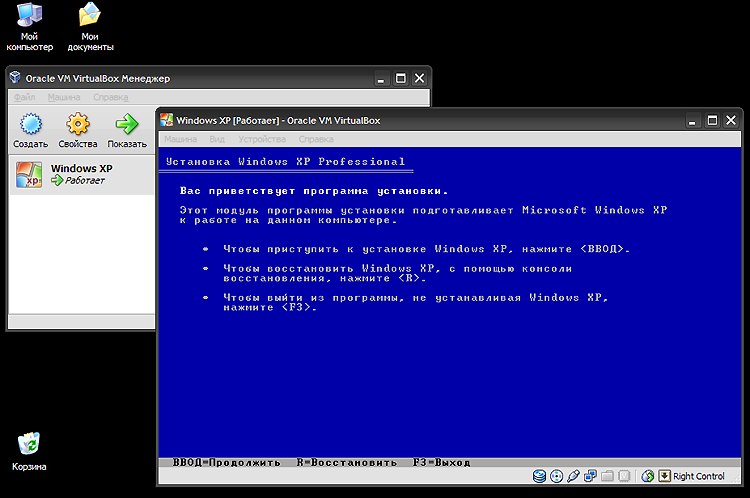Select the Windows XP machine in the list
The image size is (750, 498).
[x=80, y=174]
